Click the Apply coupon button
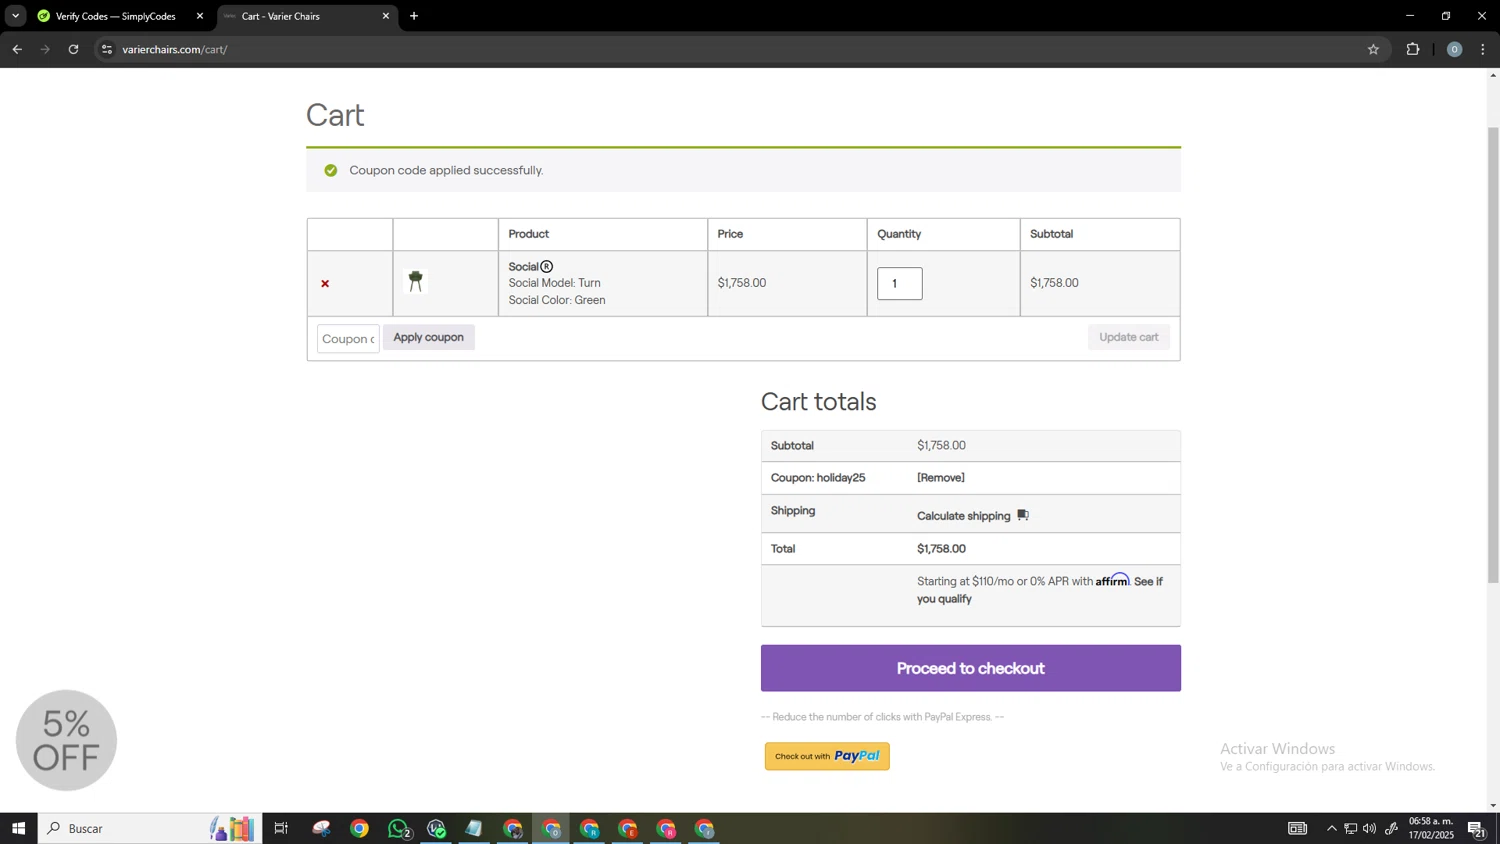 [428, 337]
